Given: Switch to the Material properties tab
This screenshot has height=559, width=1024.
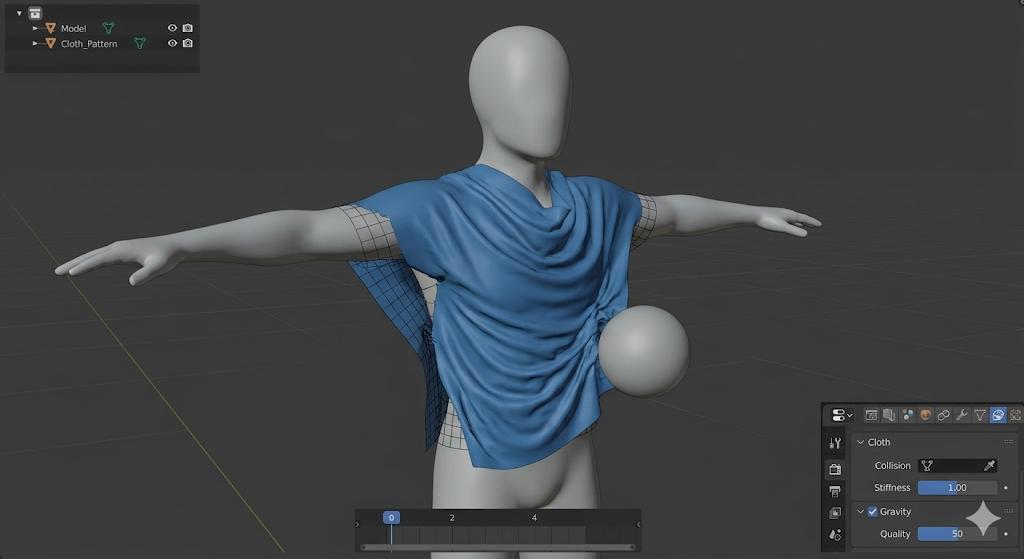Looking at the screenshot, I should pyautogui.click(x=925, y=415).
